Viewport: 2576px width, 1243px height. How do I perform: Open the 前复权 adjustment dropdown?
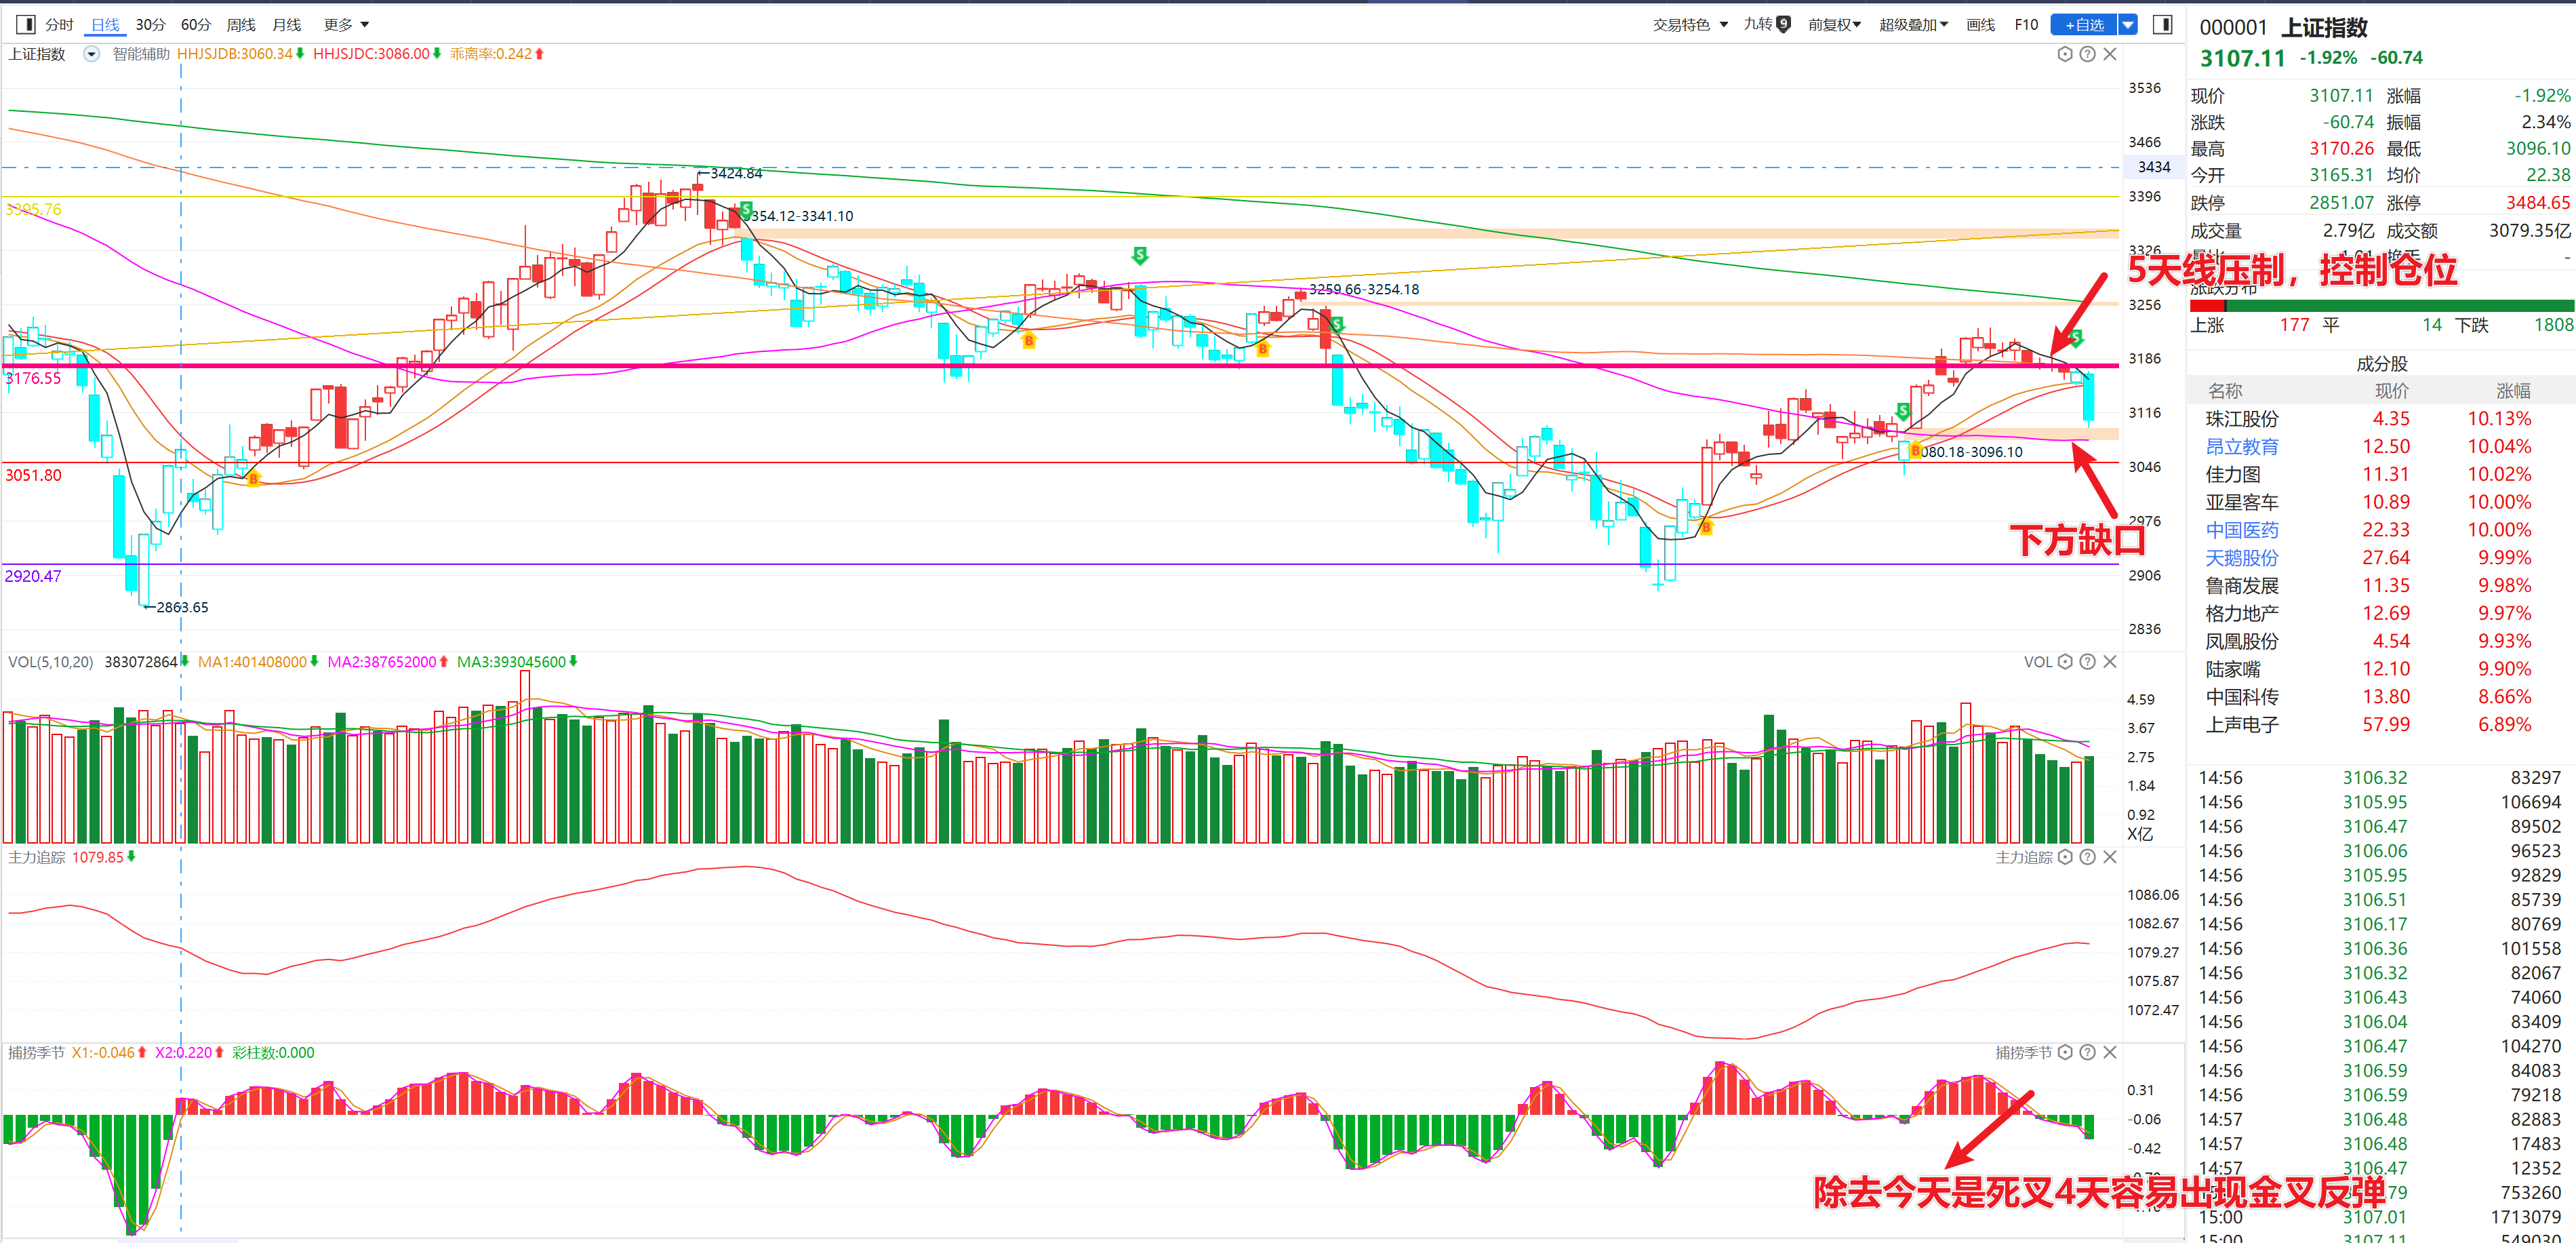pyautogui.click(x=1834, y=24)
